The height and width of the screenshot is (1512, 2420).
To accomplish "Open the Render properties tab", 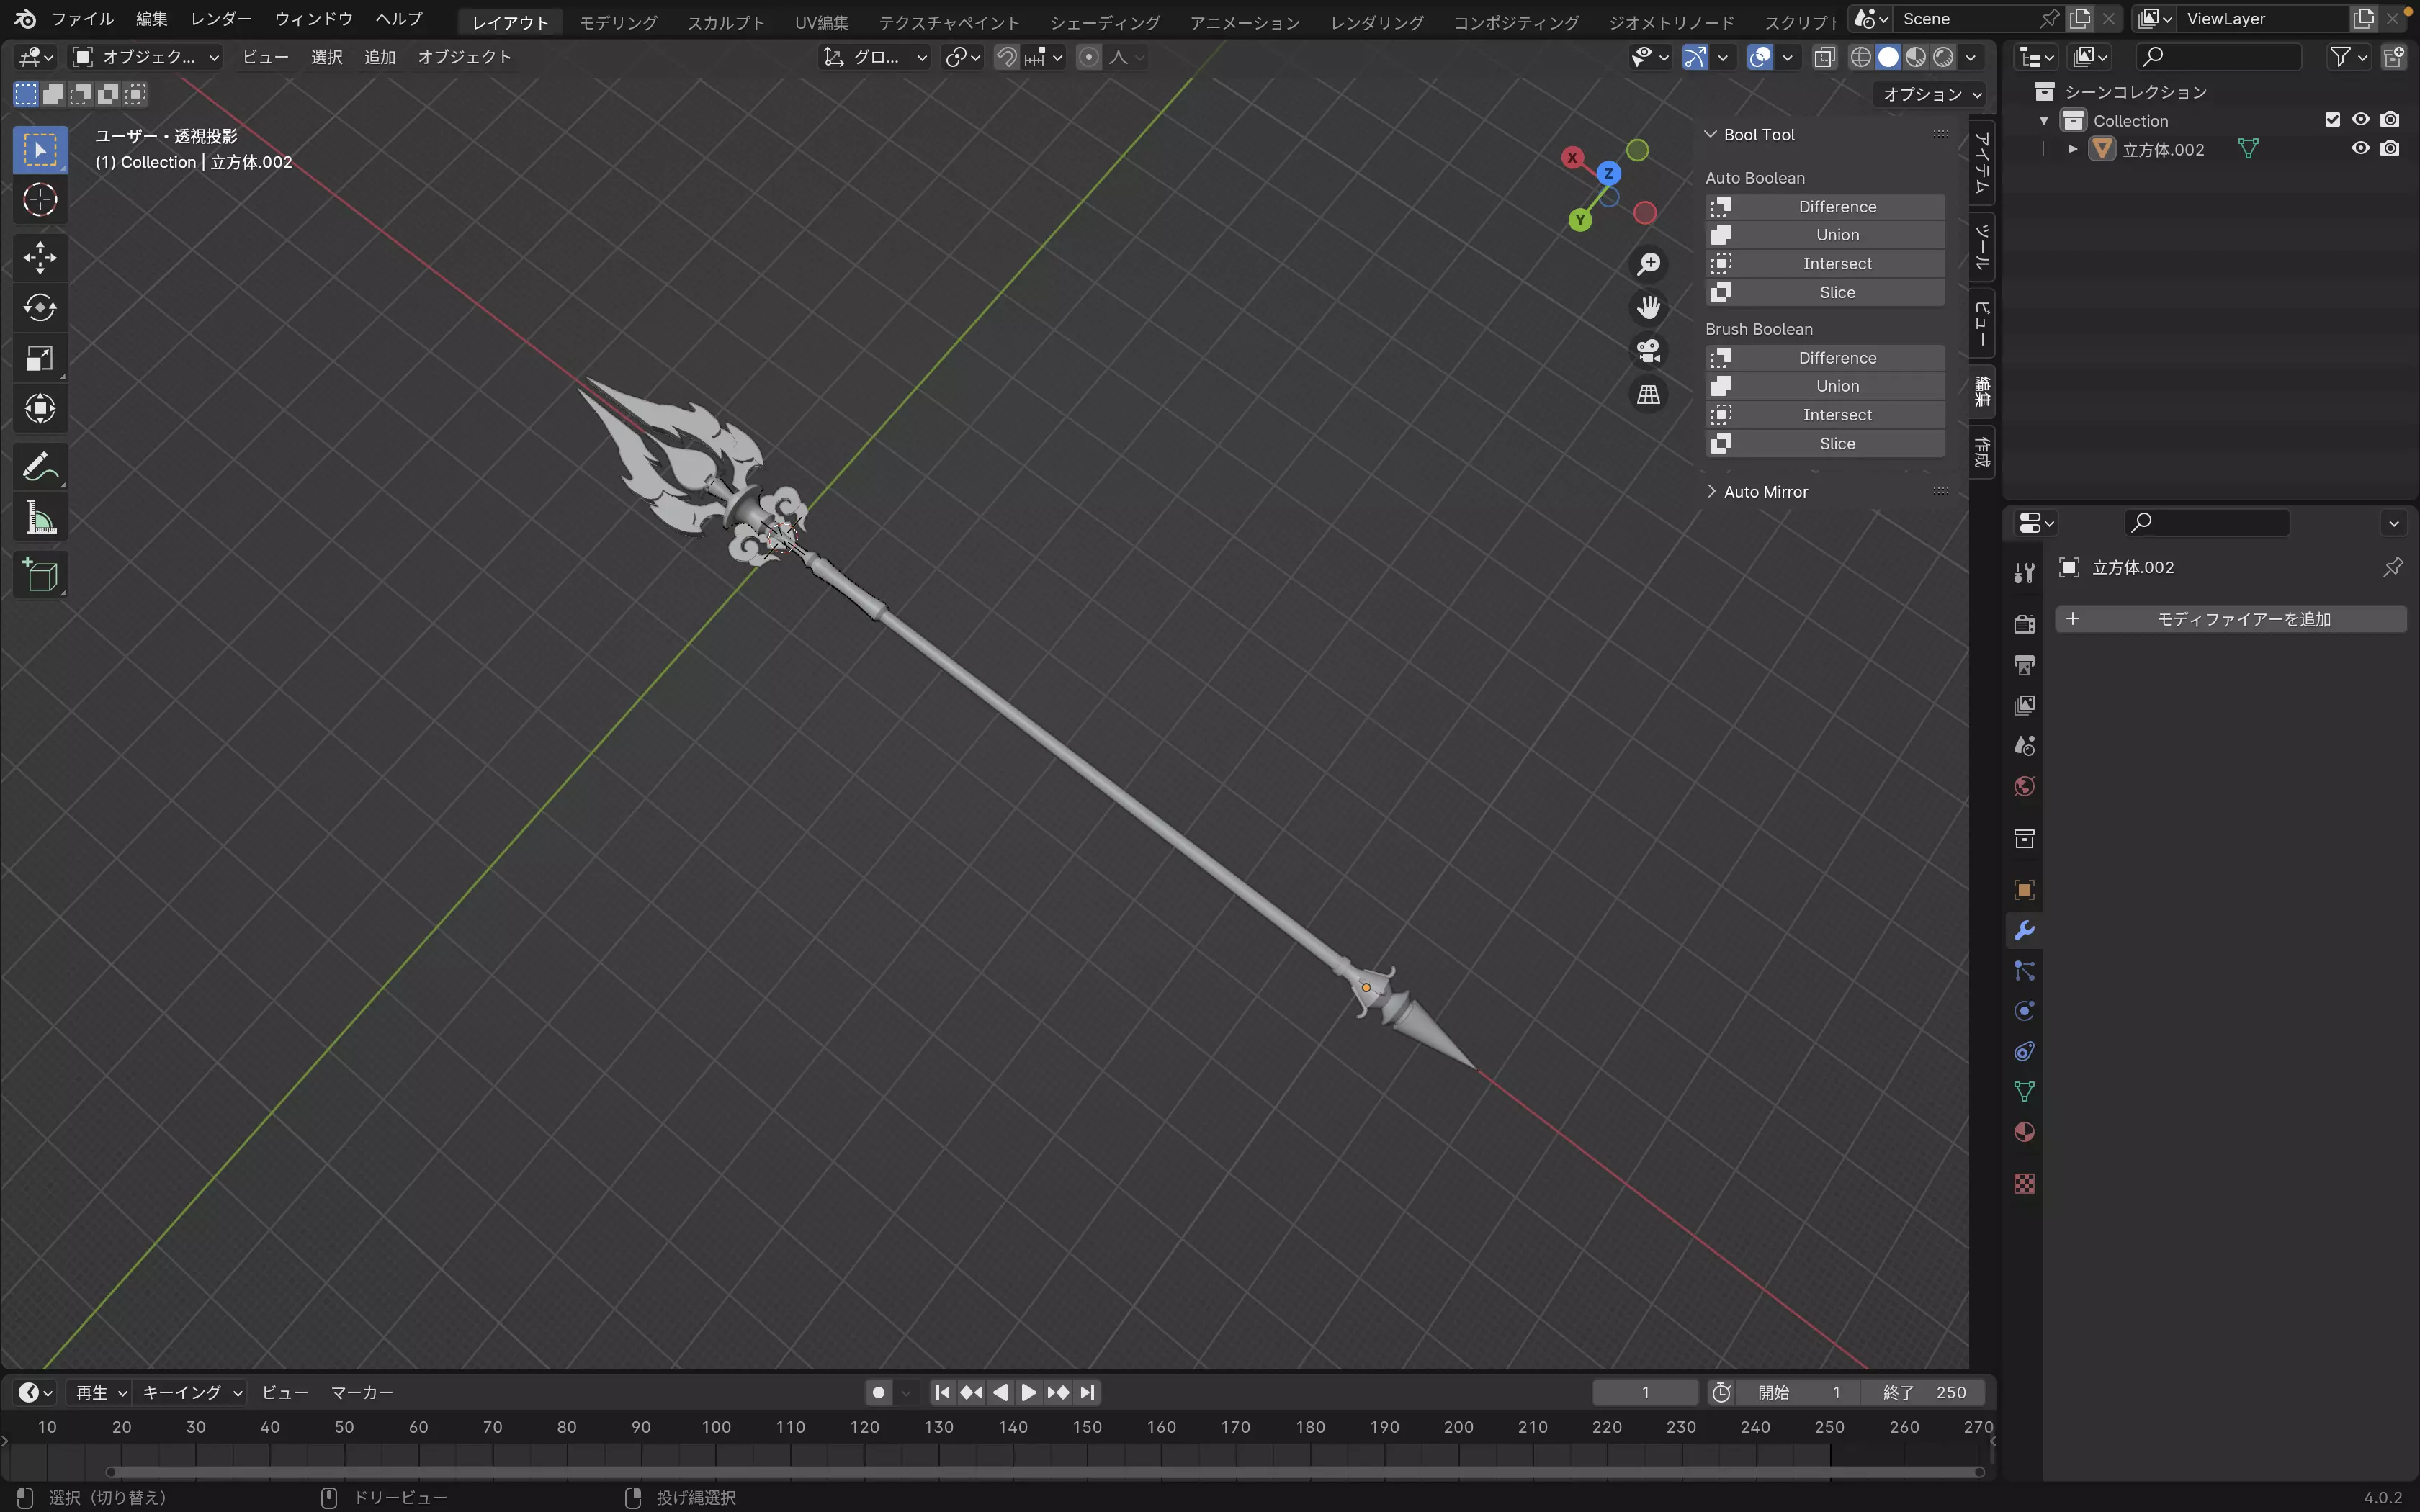I will click(x=2024, y=624).
